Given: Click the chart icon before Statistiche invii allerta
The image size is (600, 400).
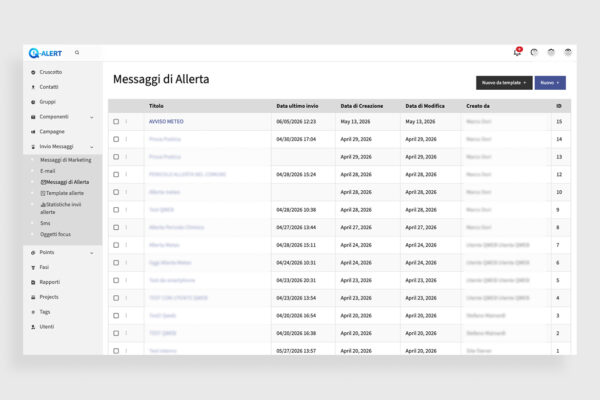Looking at the screenshot, I should coord(43,204).
